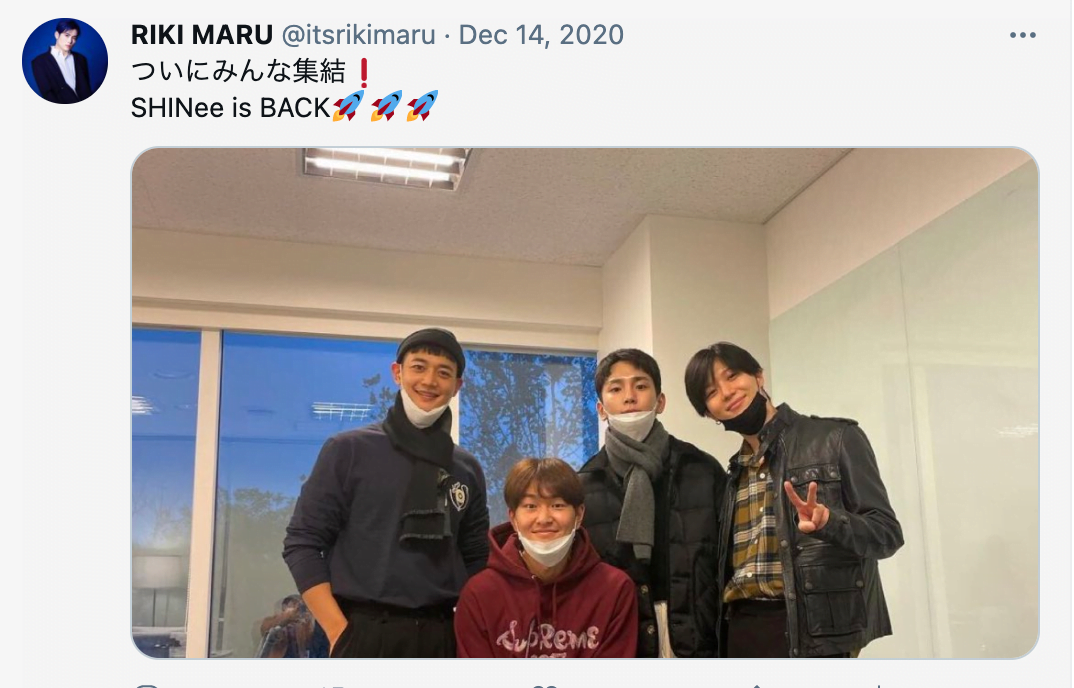The height and width of the screenshot is (688, 1074).
Task: Click the reply icon below the photo
Action: 147,685
